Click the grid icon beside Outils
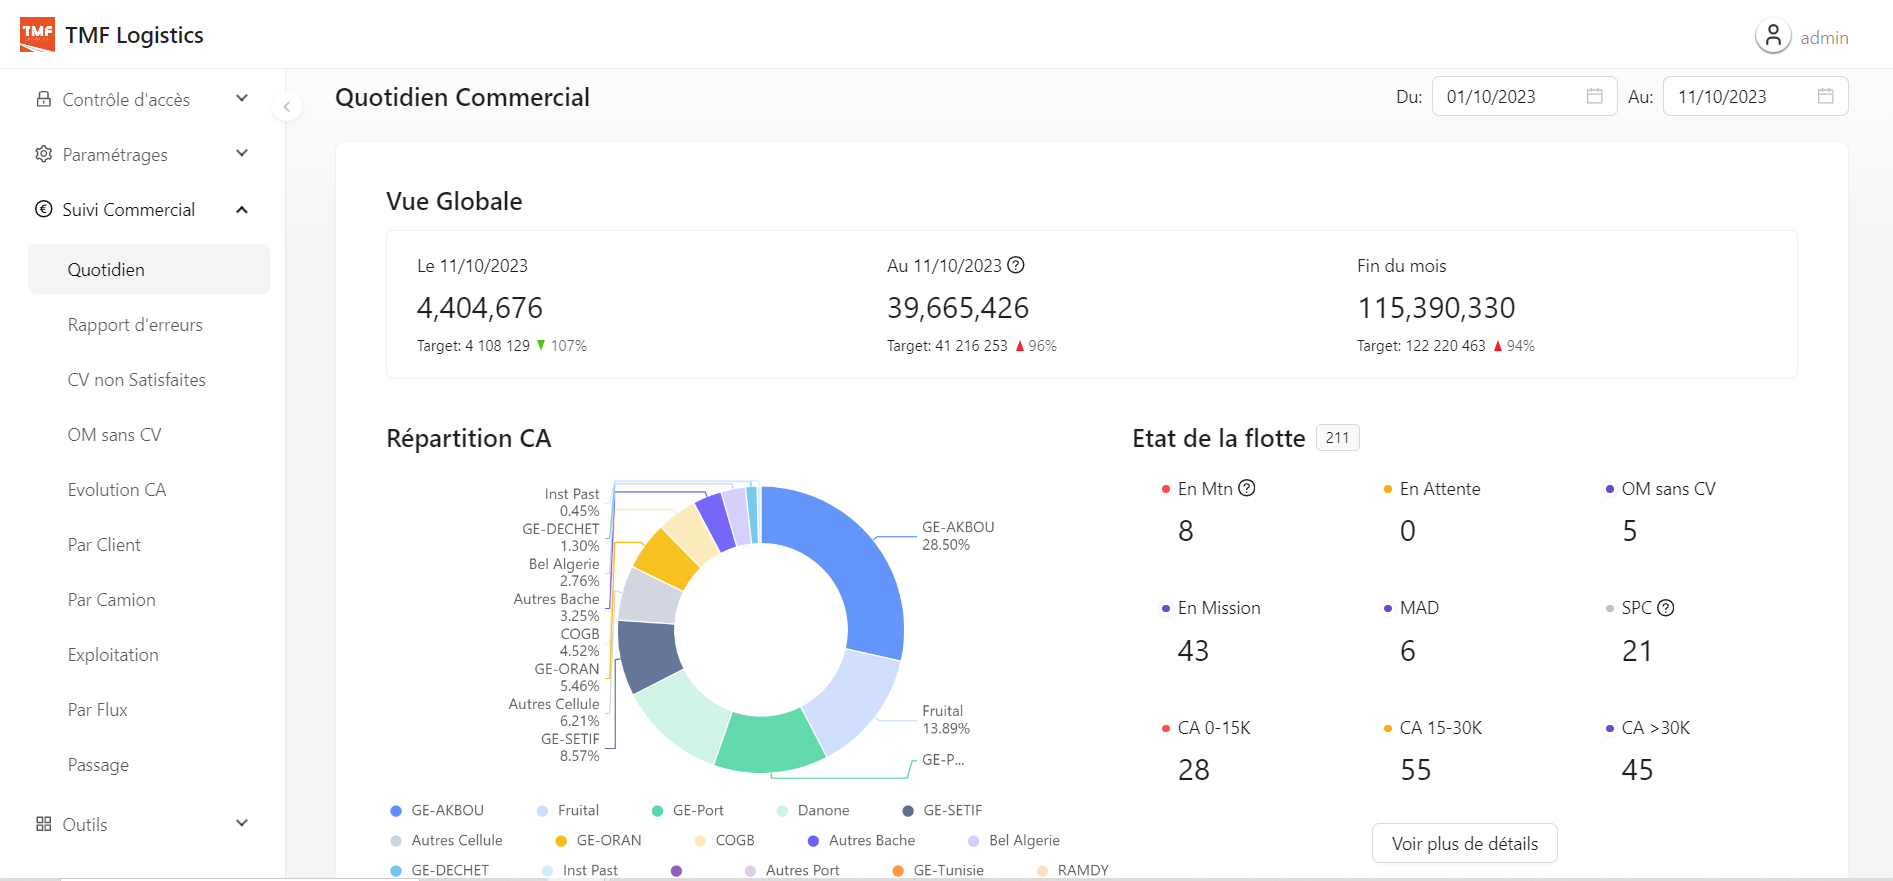This screenshot has height=881, width=1893. point(44,824)
